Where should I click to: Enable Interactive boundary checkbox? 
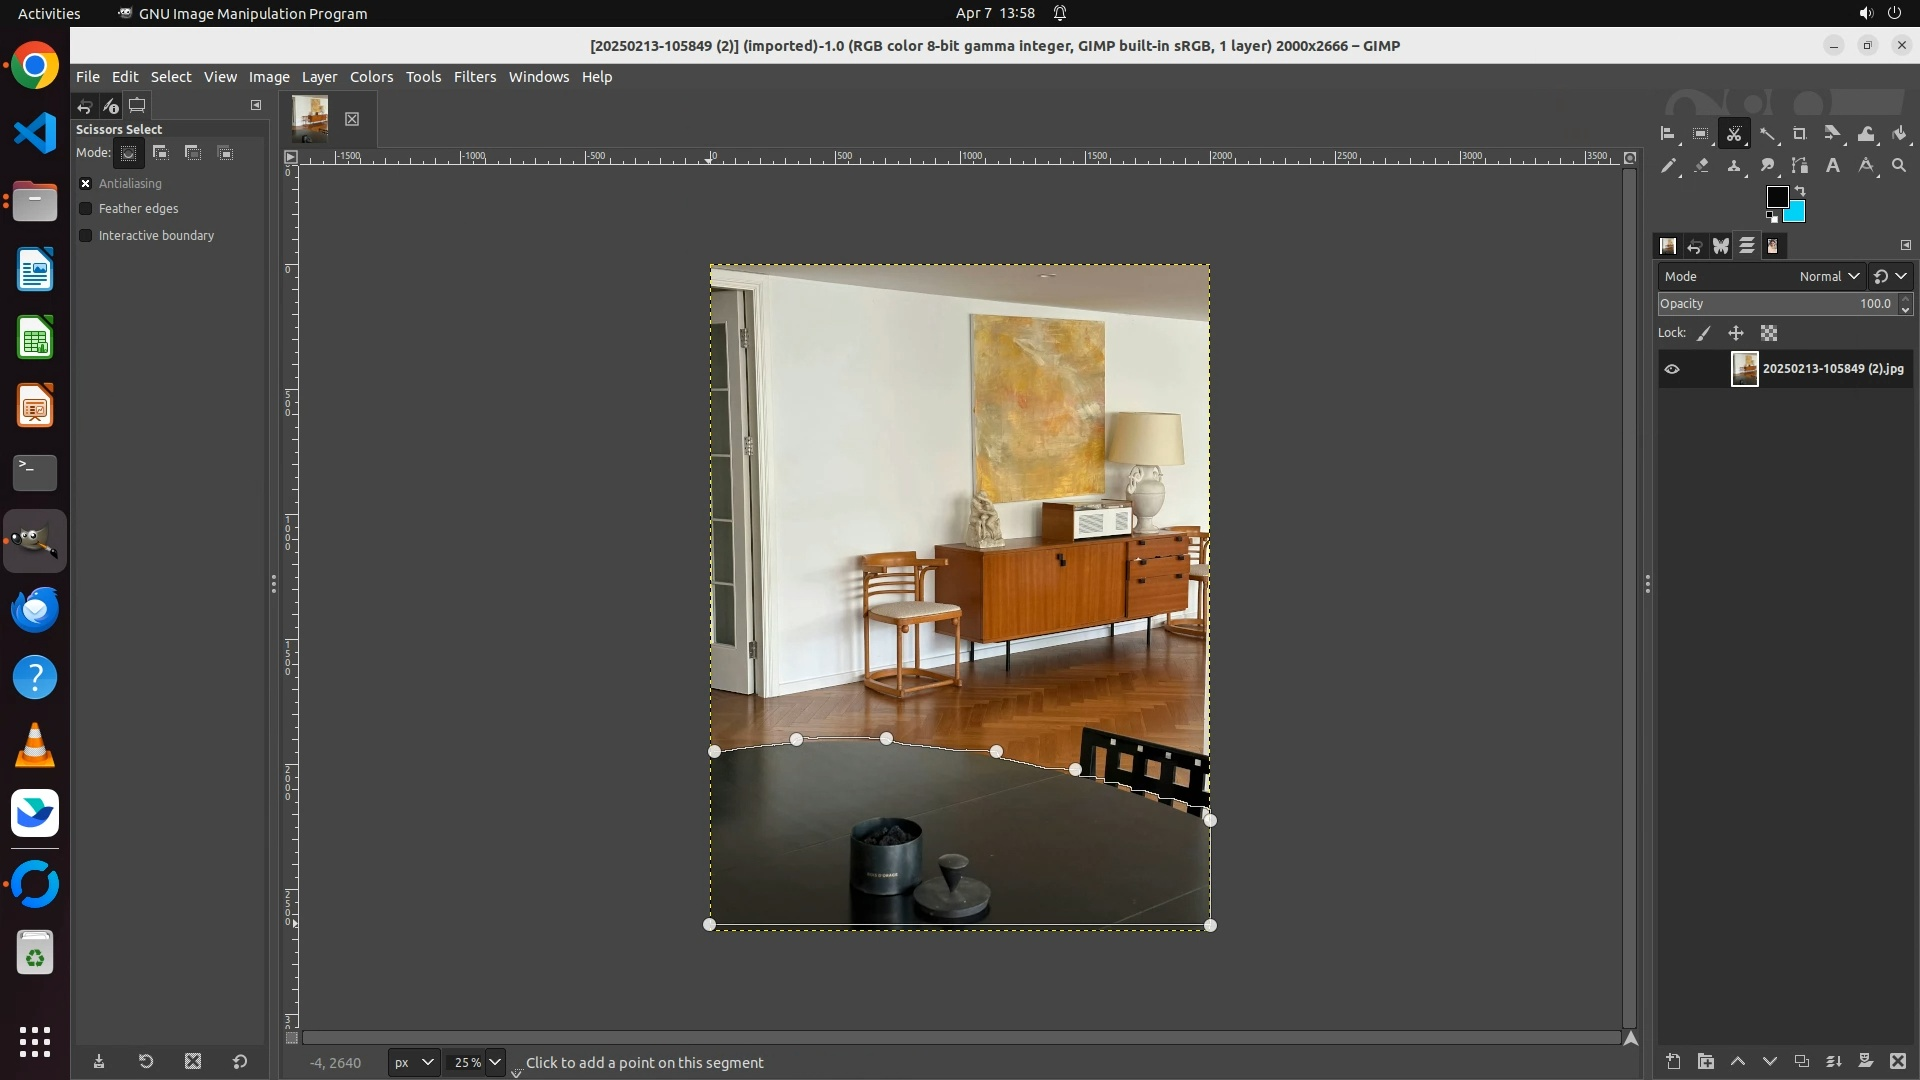click(x=86, y=236)
